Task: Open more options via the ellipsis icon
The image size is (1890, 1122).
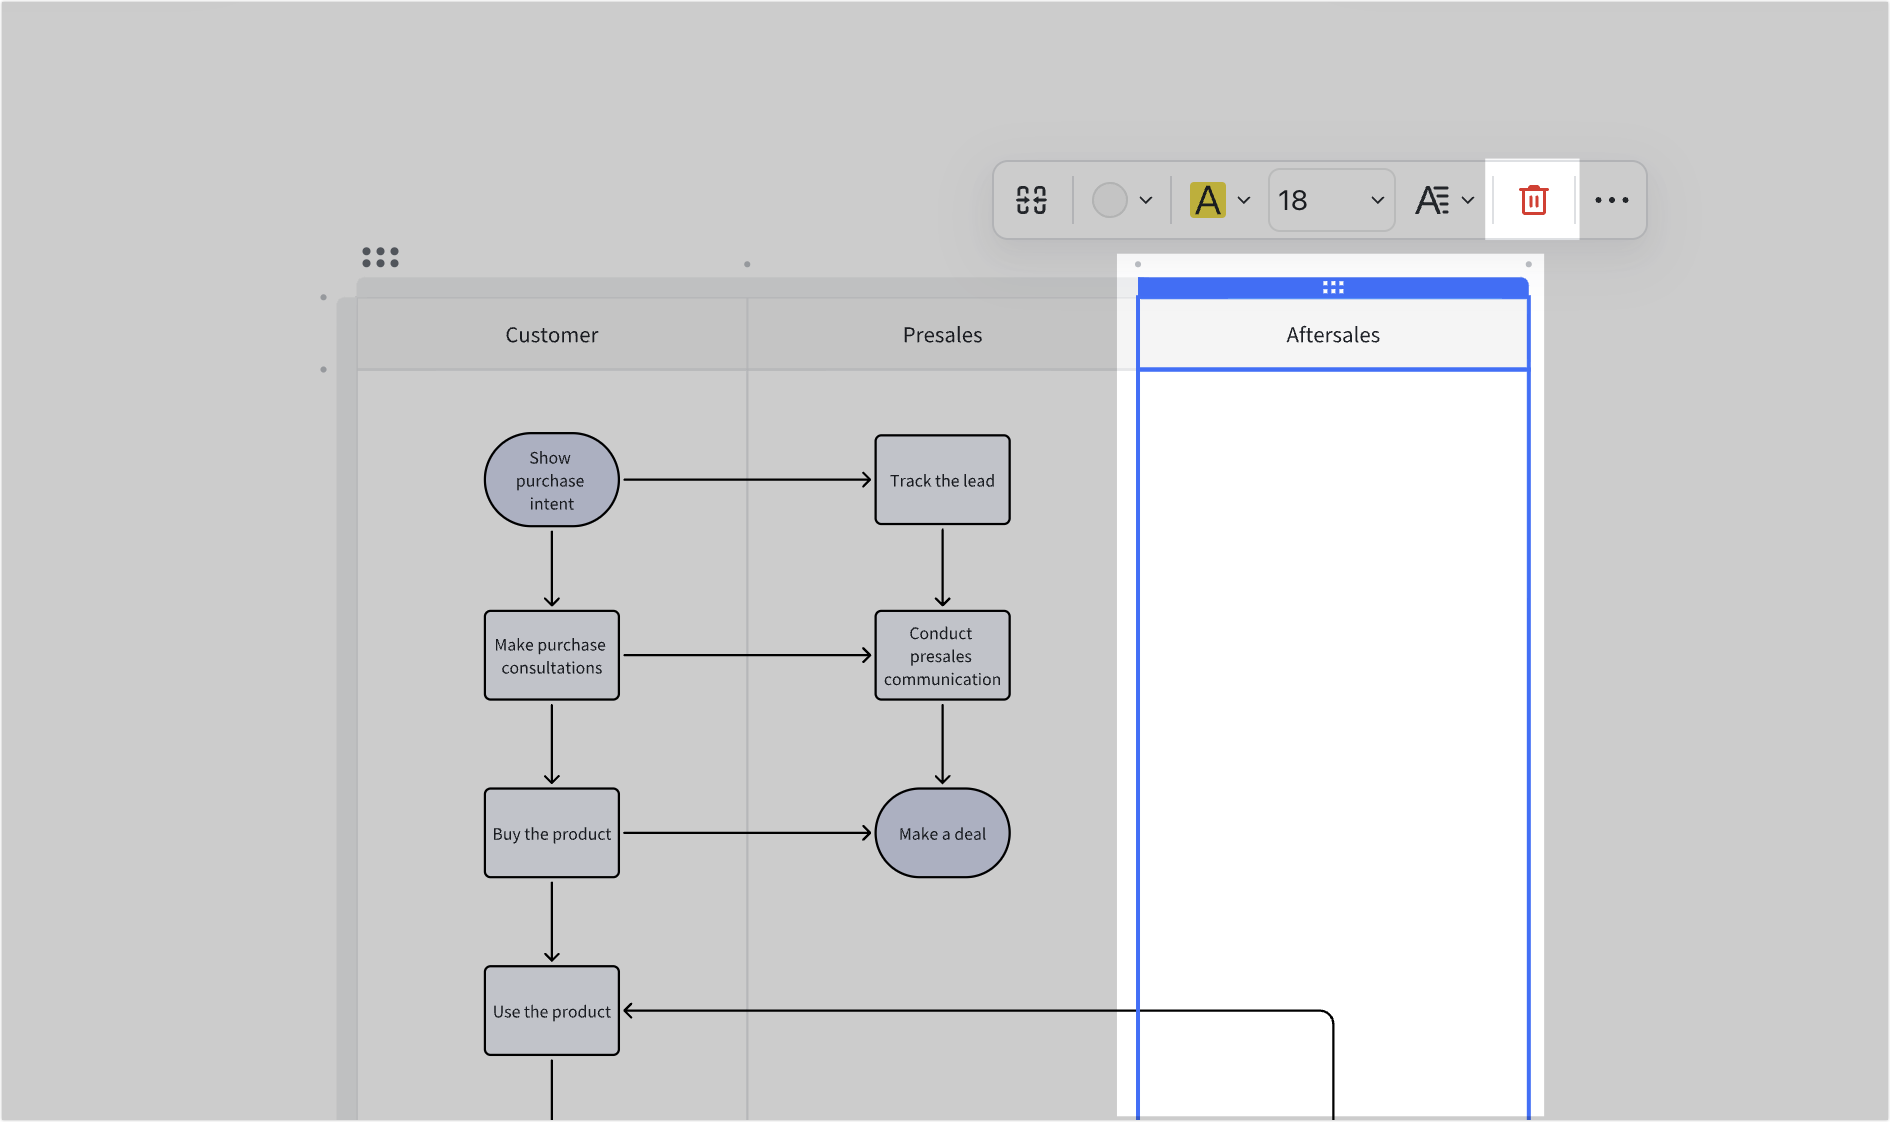Action: (1612, 200)
